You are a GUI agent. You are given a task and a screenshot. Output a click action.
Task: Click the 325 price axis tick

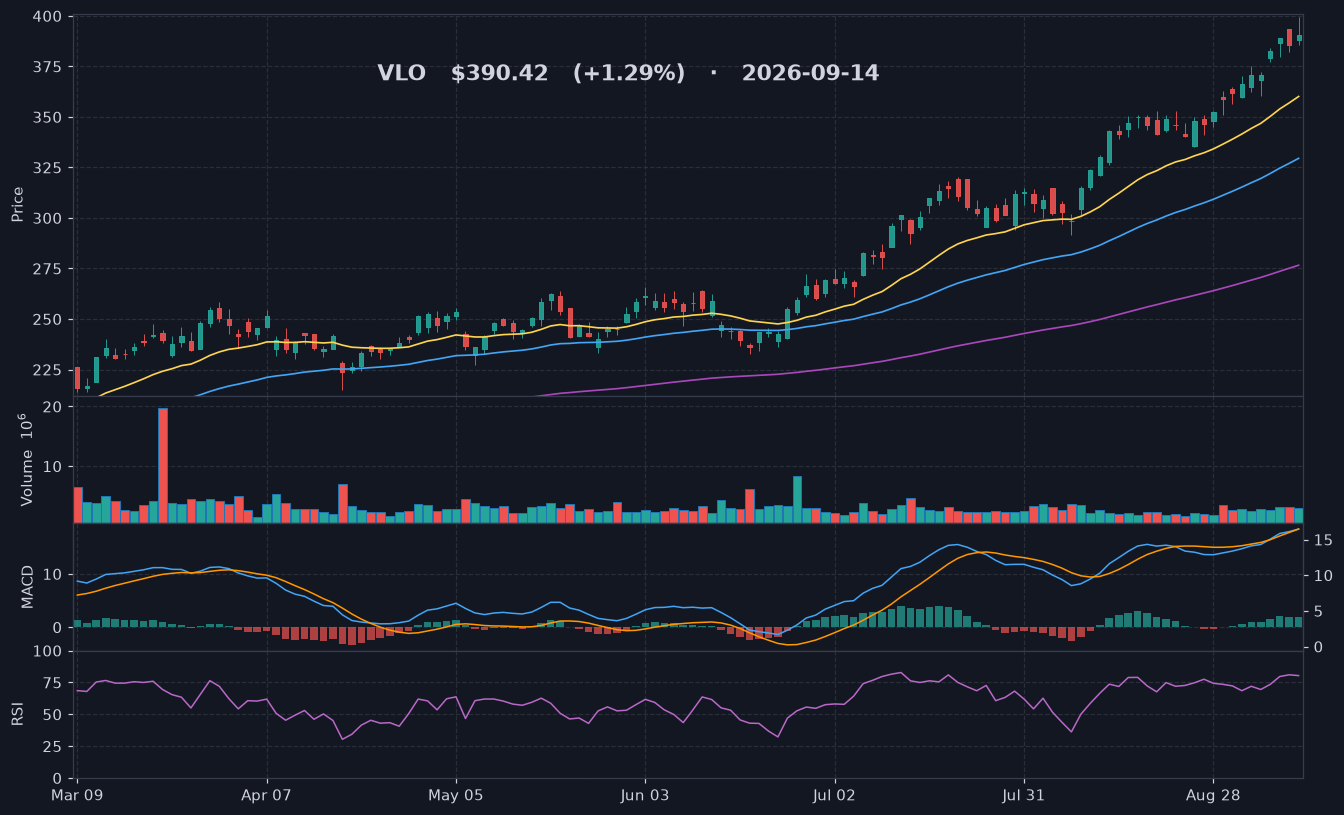[x=47, y=168]
